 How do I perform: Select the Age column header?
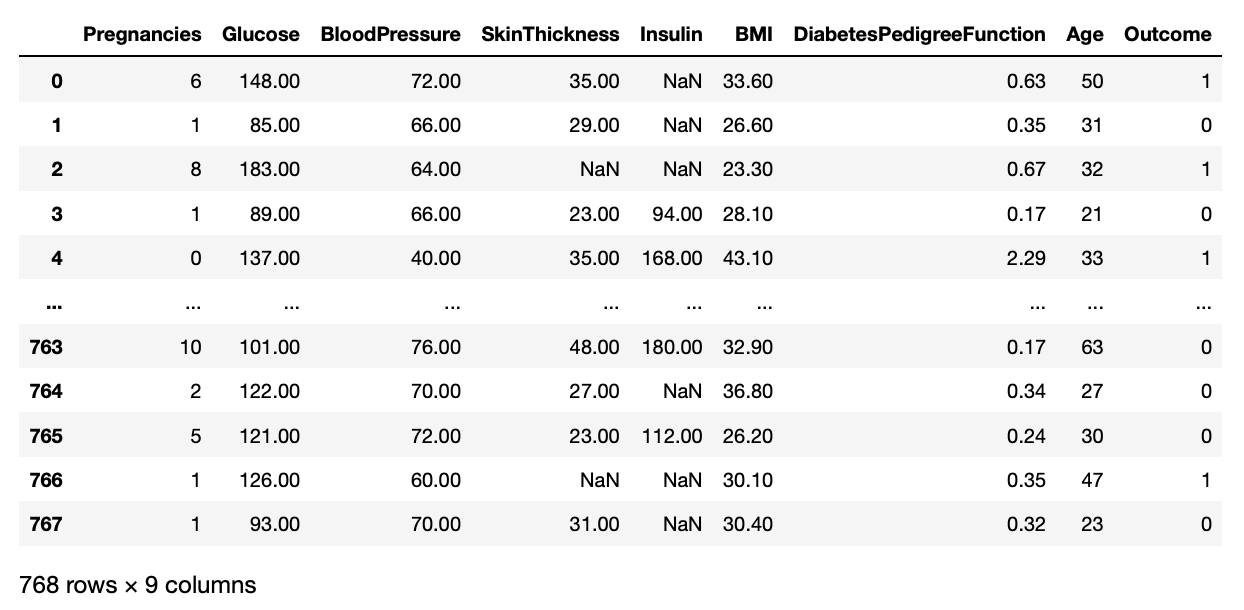1084,35
